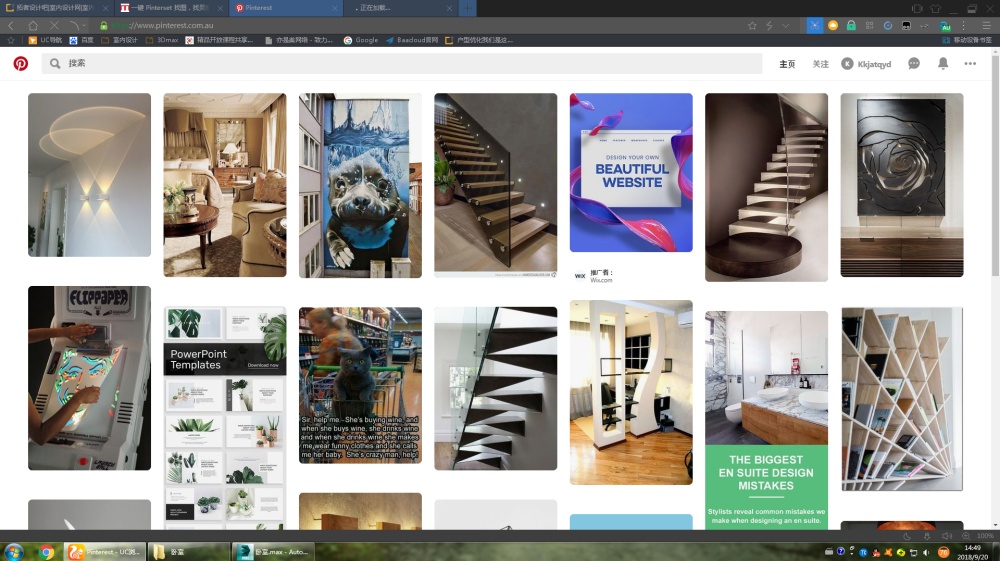
Task: Switch to the 正在加载 browser tab
Action: (x=400, y=8)
